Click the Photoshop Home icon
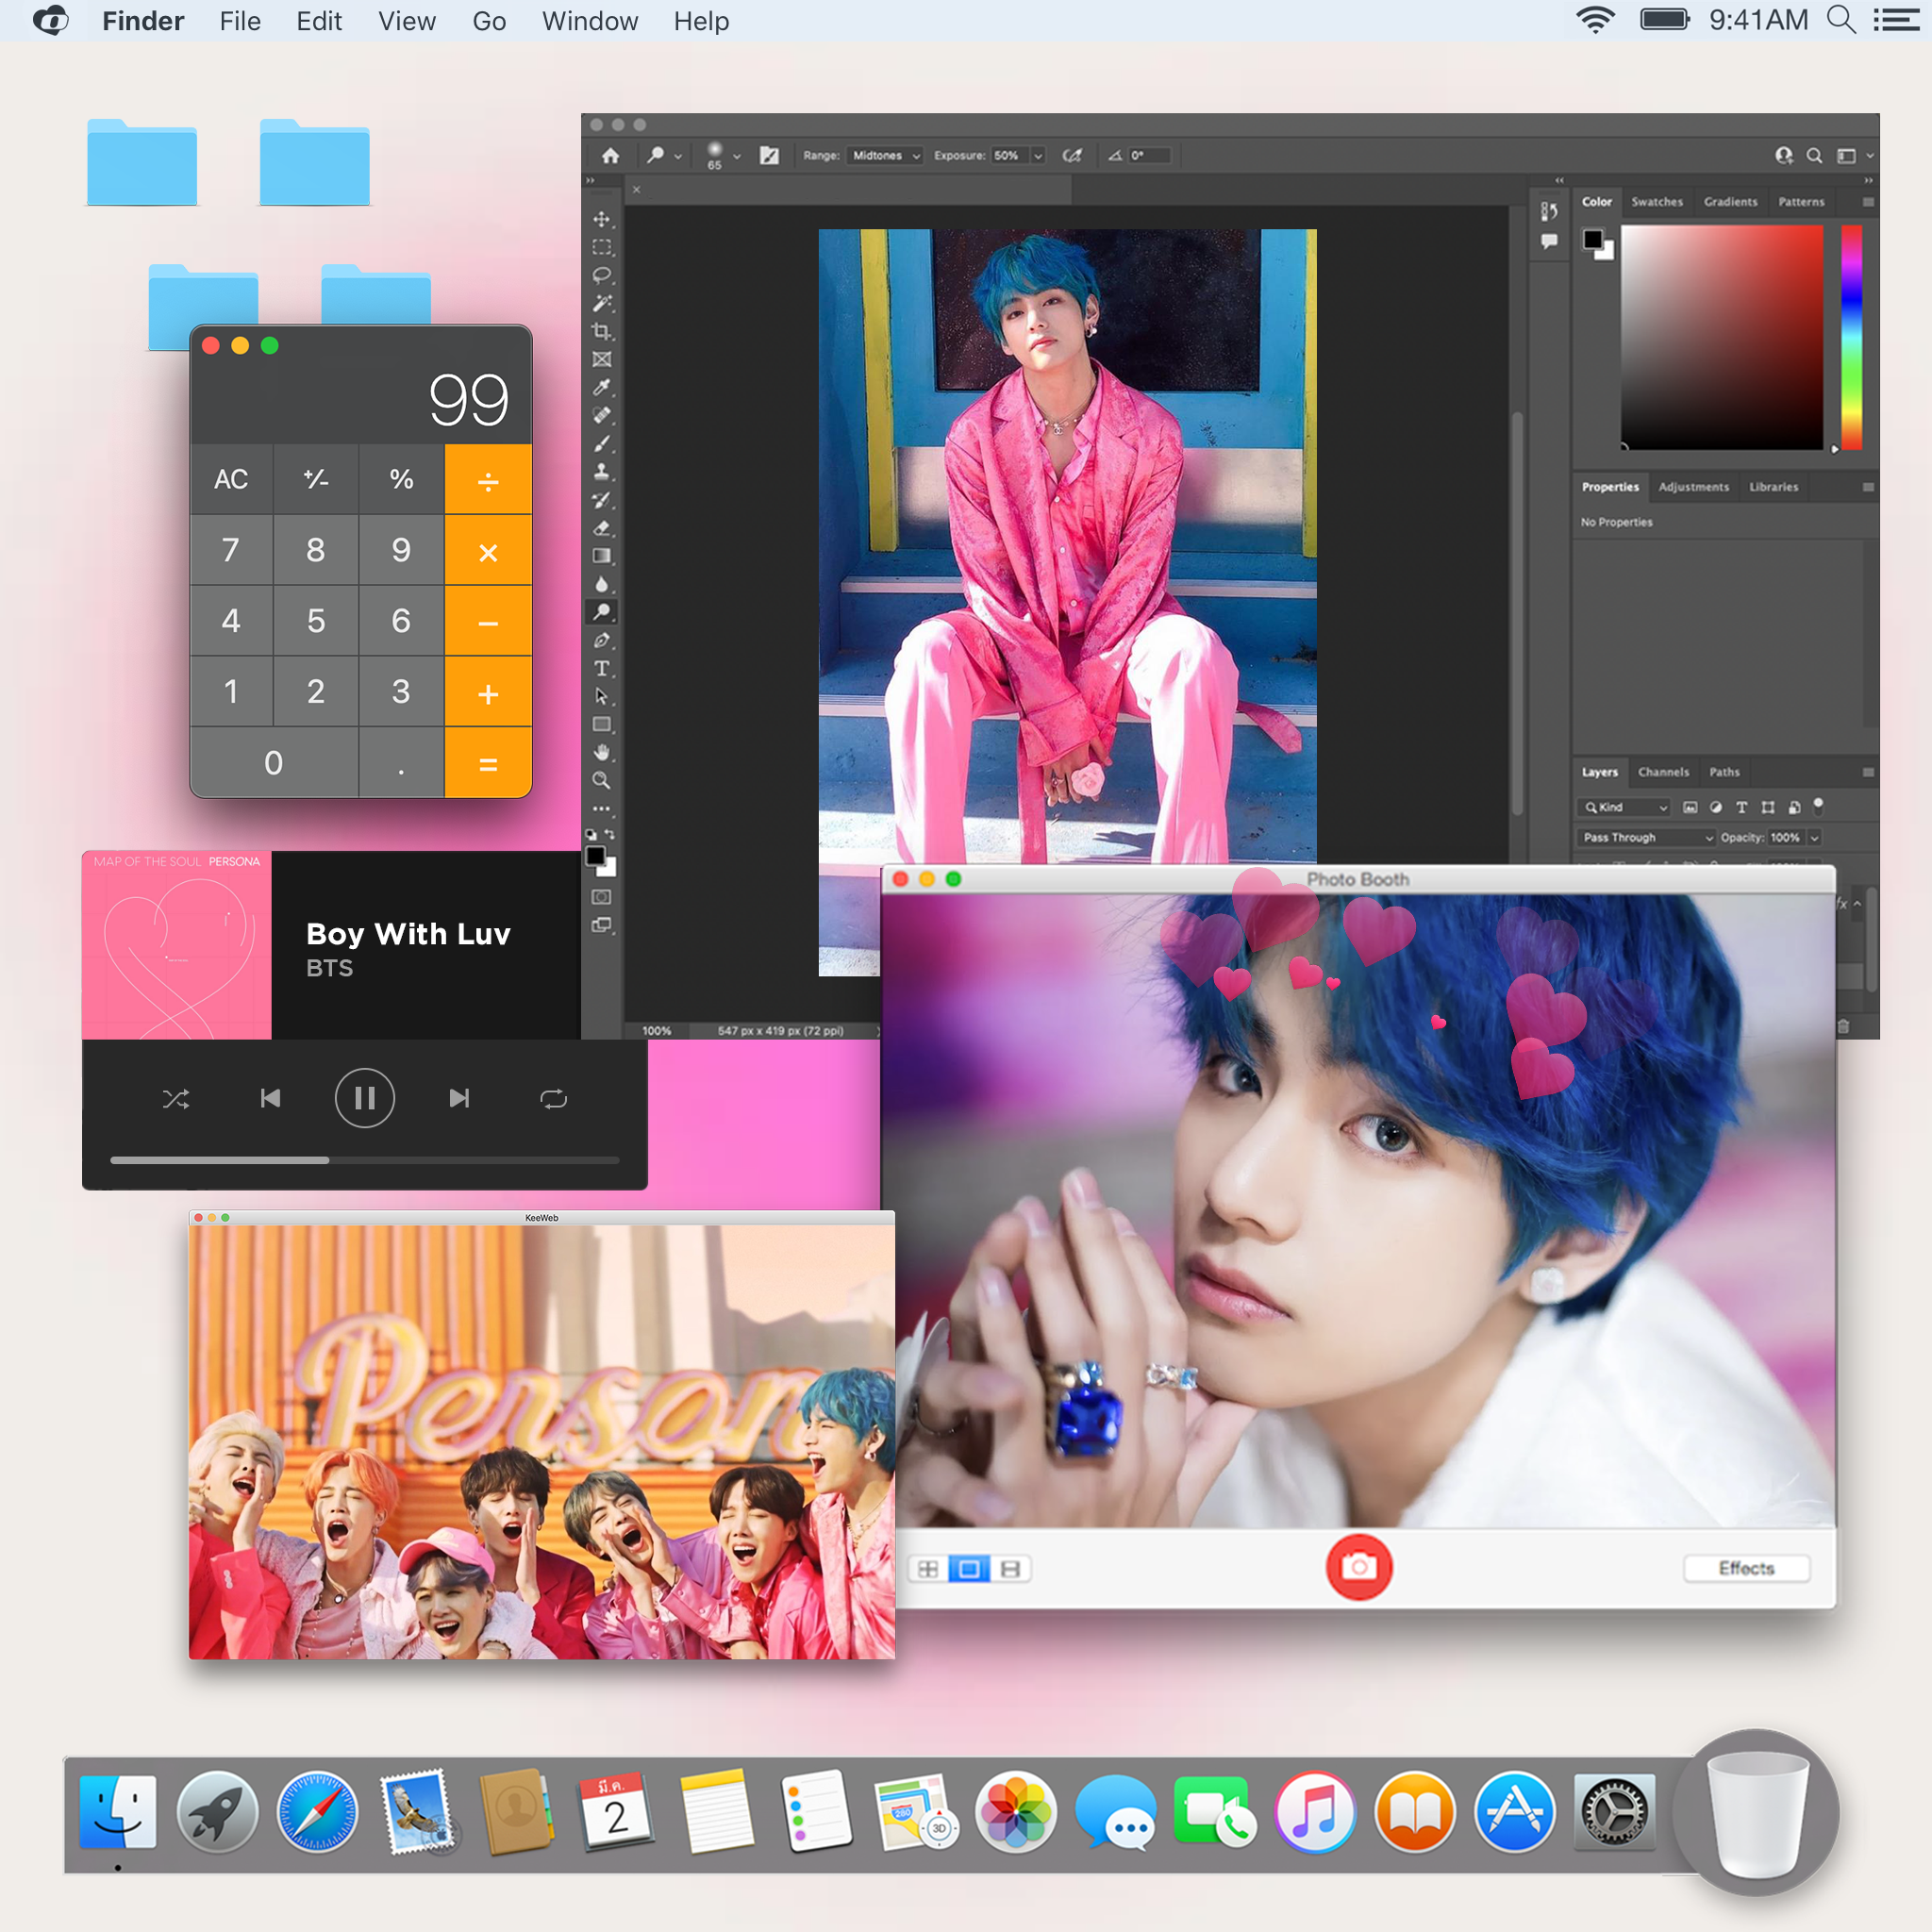Screen dimensions: 1932x1932 click(x=610, y=155)
